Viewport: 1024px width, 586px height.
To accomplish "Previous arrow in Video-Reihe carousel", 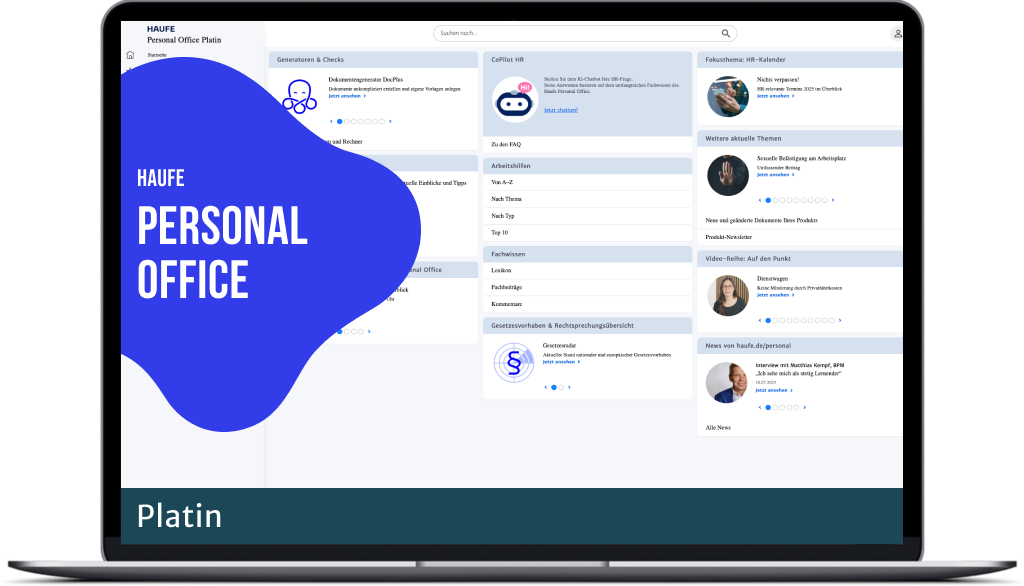I will pos(760,321).
